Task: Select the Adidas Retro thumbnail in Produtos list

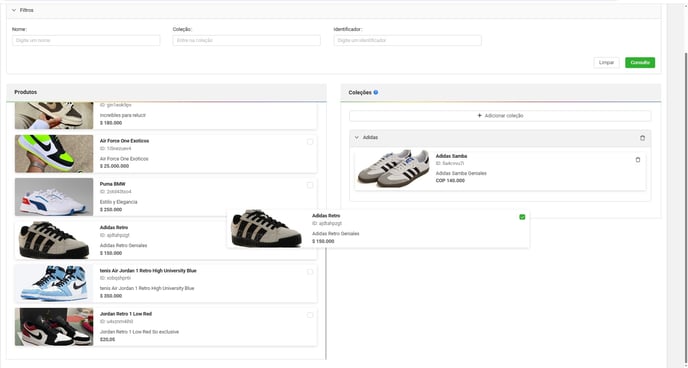Action: [54, 240]
